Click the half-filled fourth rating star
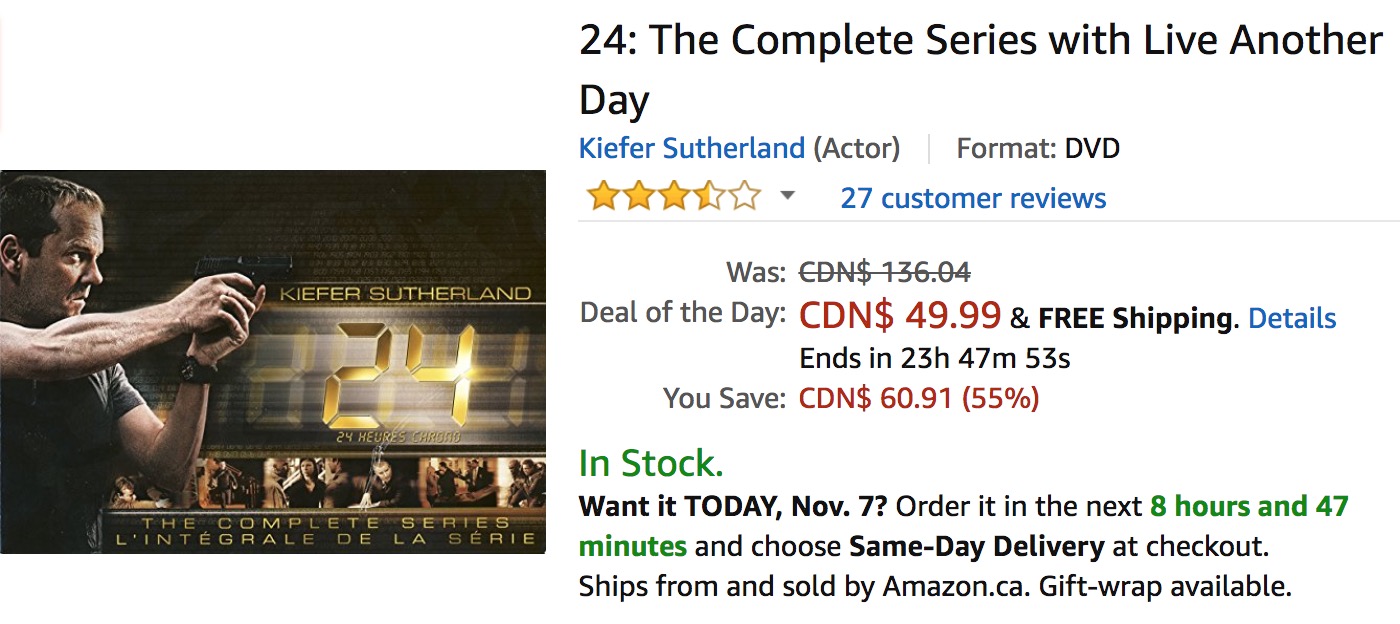This screenshot has width=1400, height=624. coord(708,197)
